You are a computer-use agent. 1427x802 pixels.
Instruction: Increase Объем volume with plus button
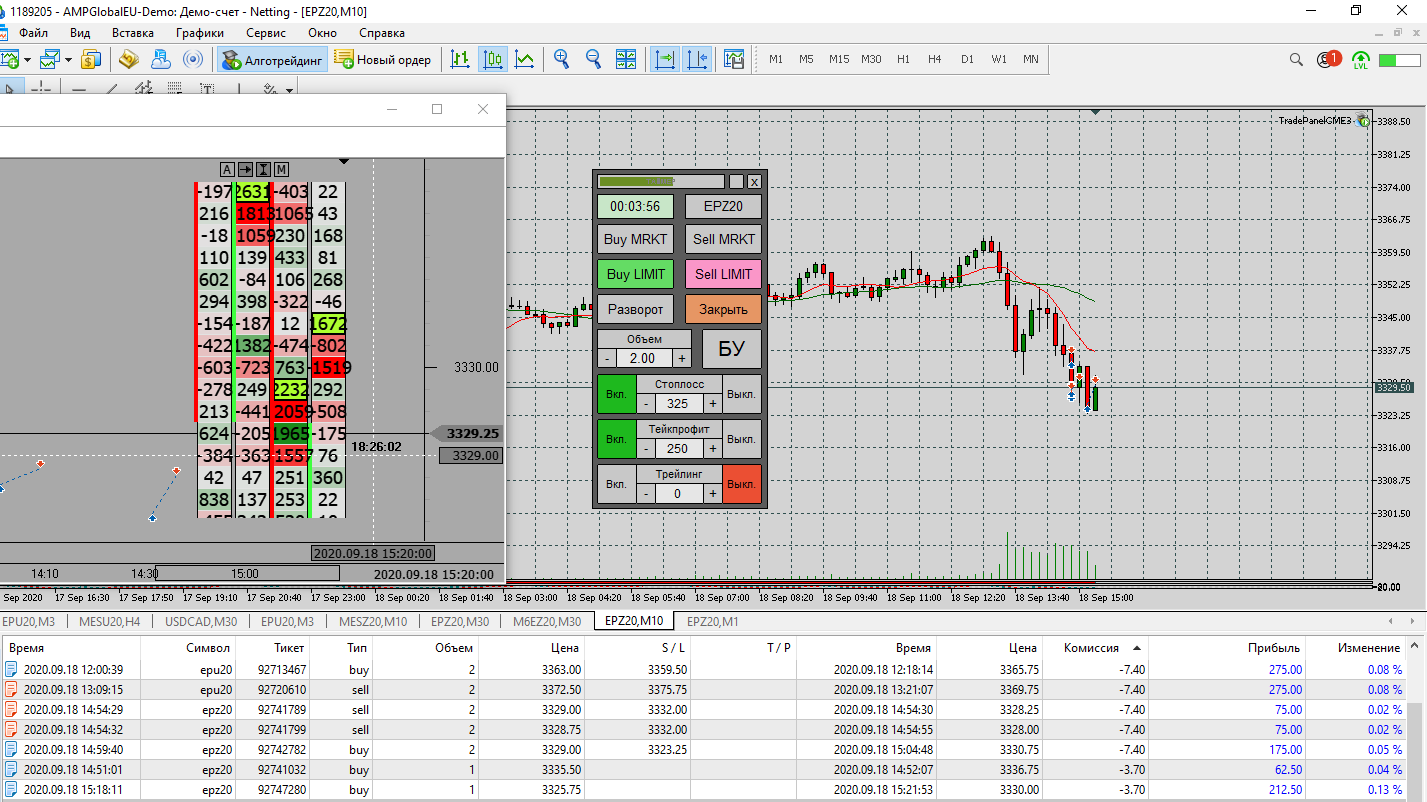tap(682, 358)
